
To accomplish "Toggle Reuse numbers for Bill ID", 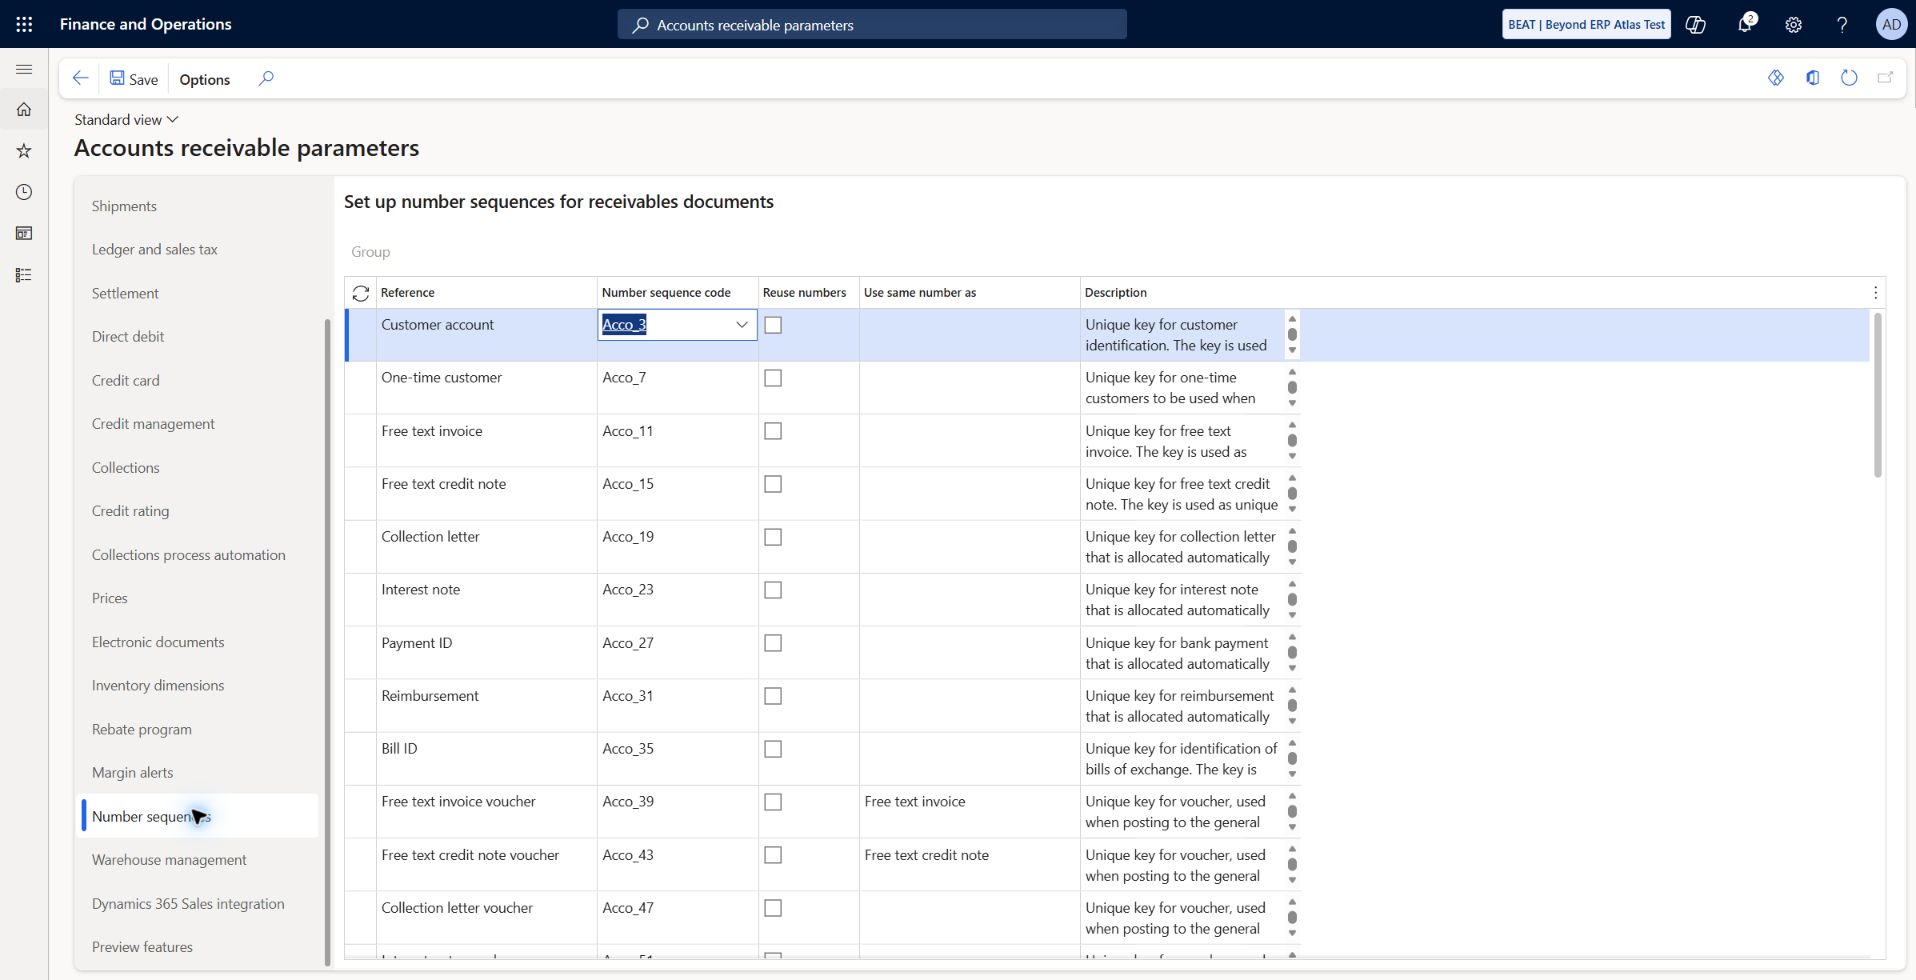I will tap(773, 749).
